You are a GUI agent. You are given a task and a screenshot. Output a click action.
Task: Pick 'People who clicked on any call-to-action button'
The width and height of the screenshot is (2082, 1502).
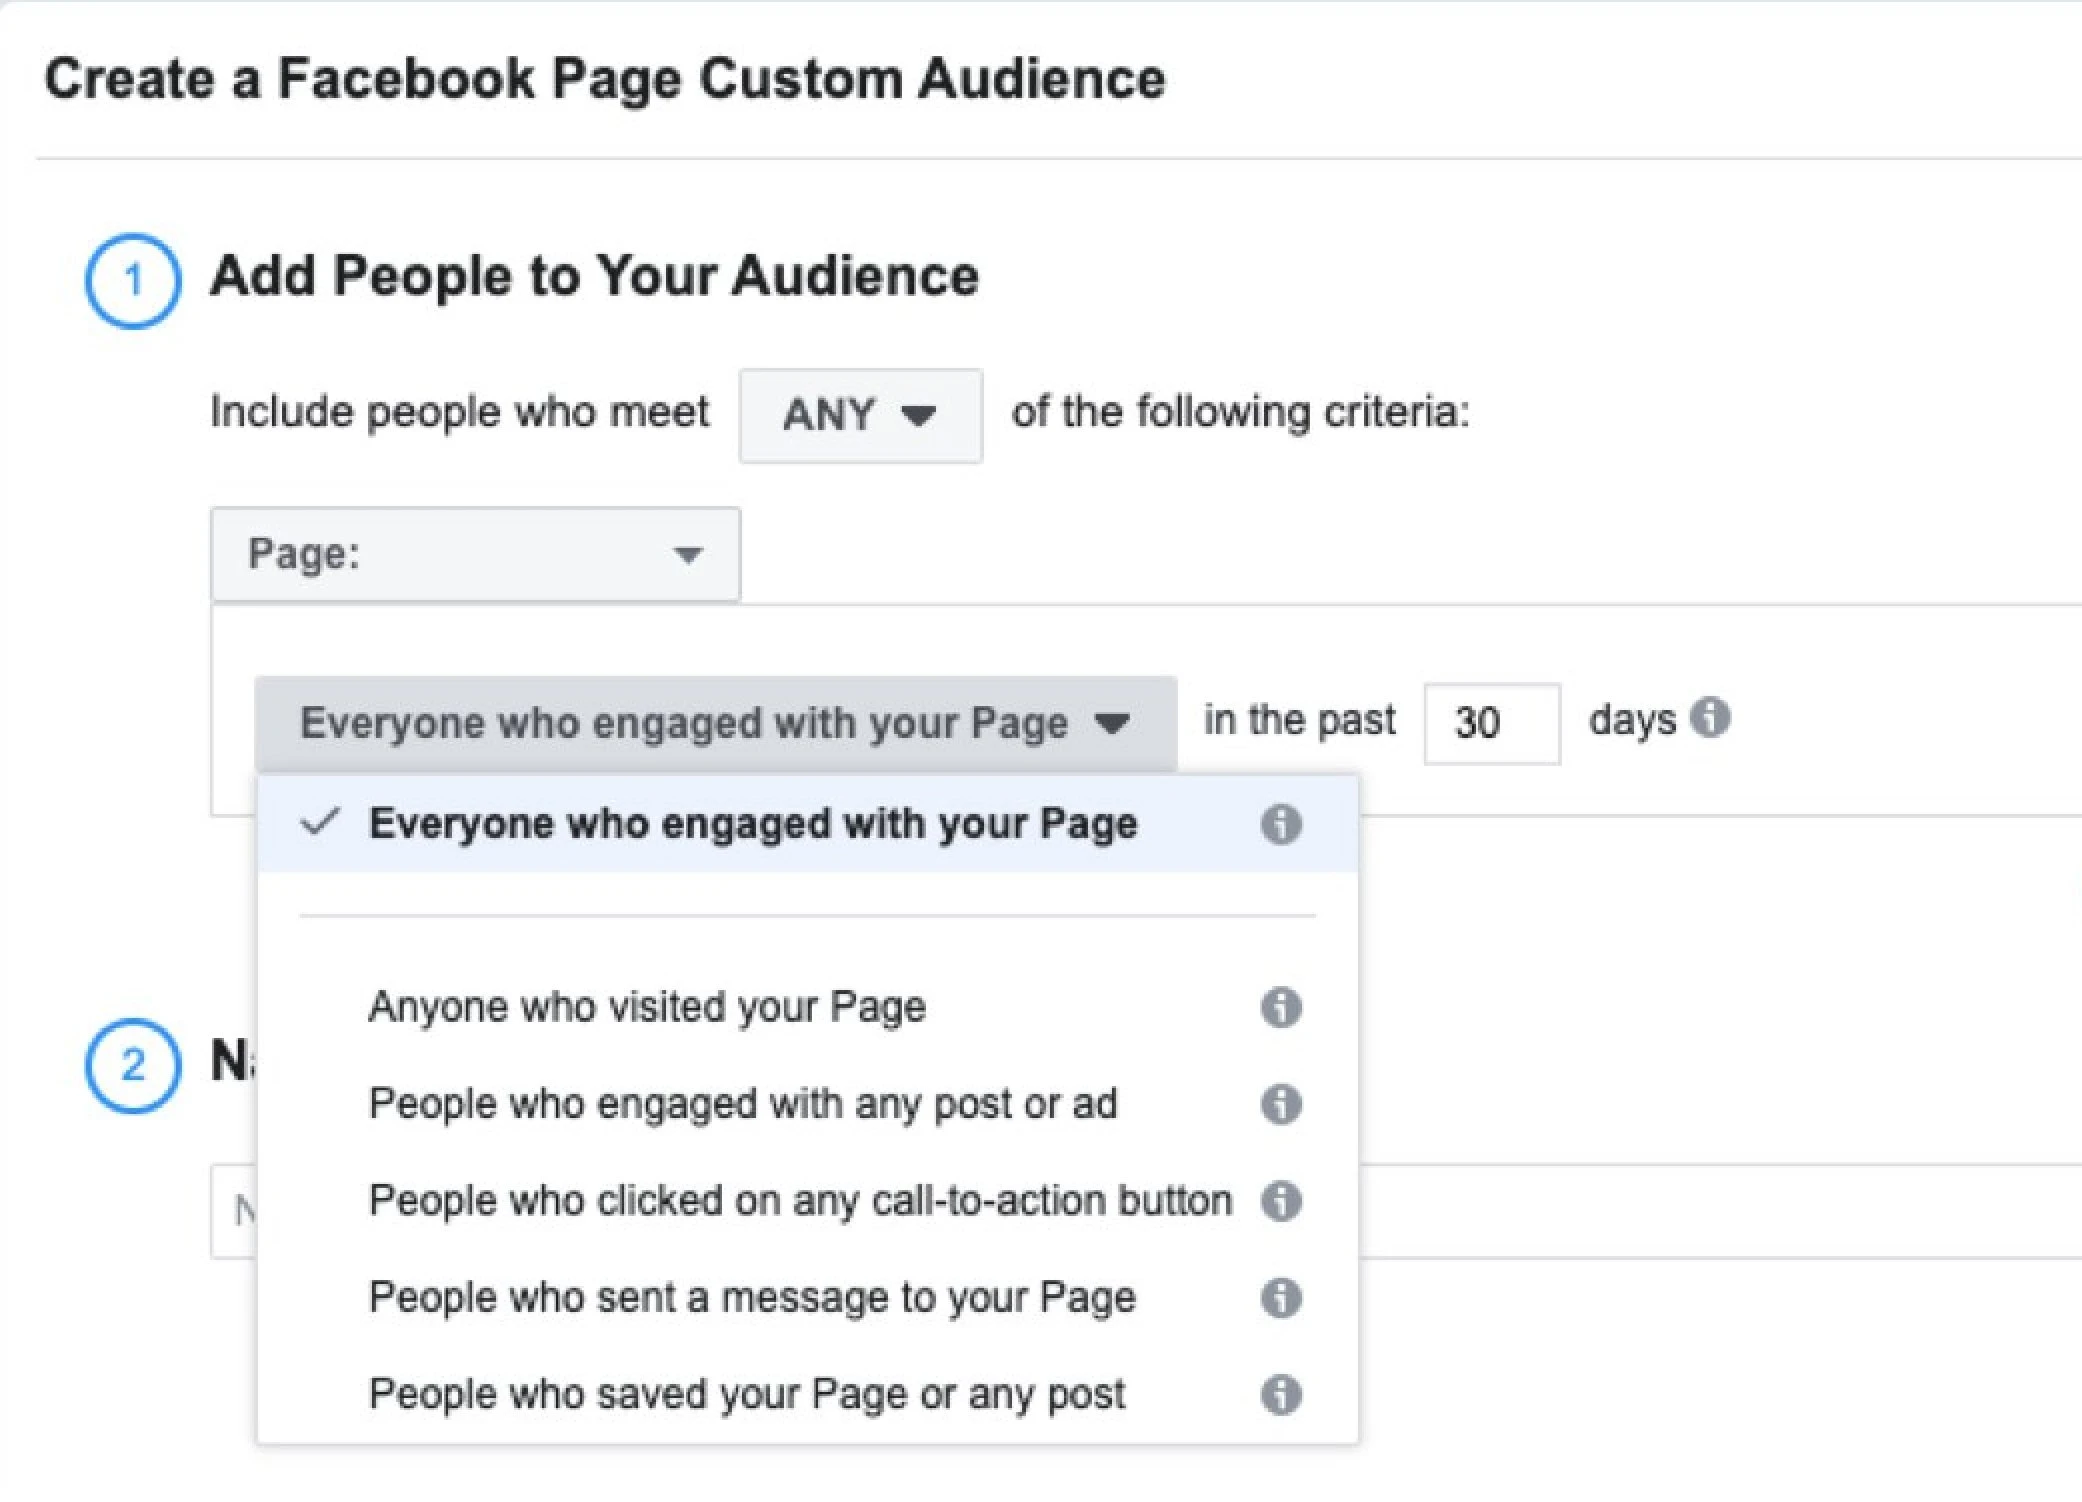pyautogui.click(x=800, y=1200)
